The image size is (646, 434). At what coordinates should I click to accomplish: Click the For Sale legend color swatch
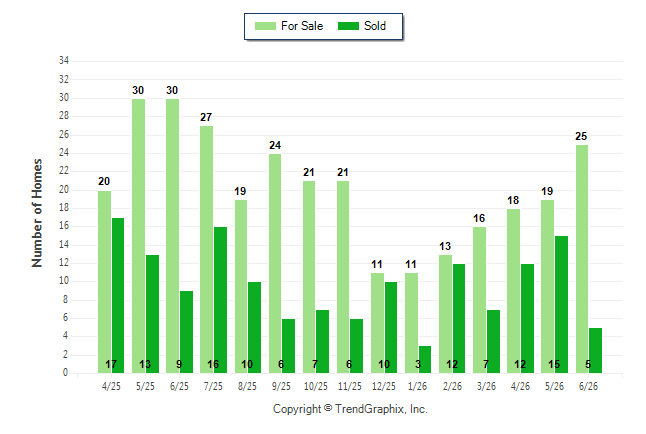click(265, 26)
